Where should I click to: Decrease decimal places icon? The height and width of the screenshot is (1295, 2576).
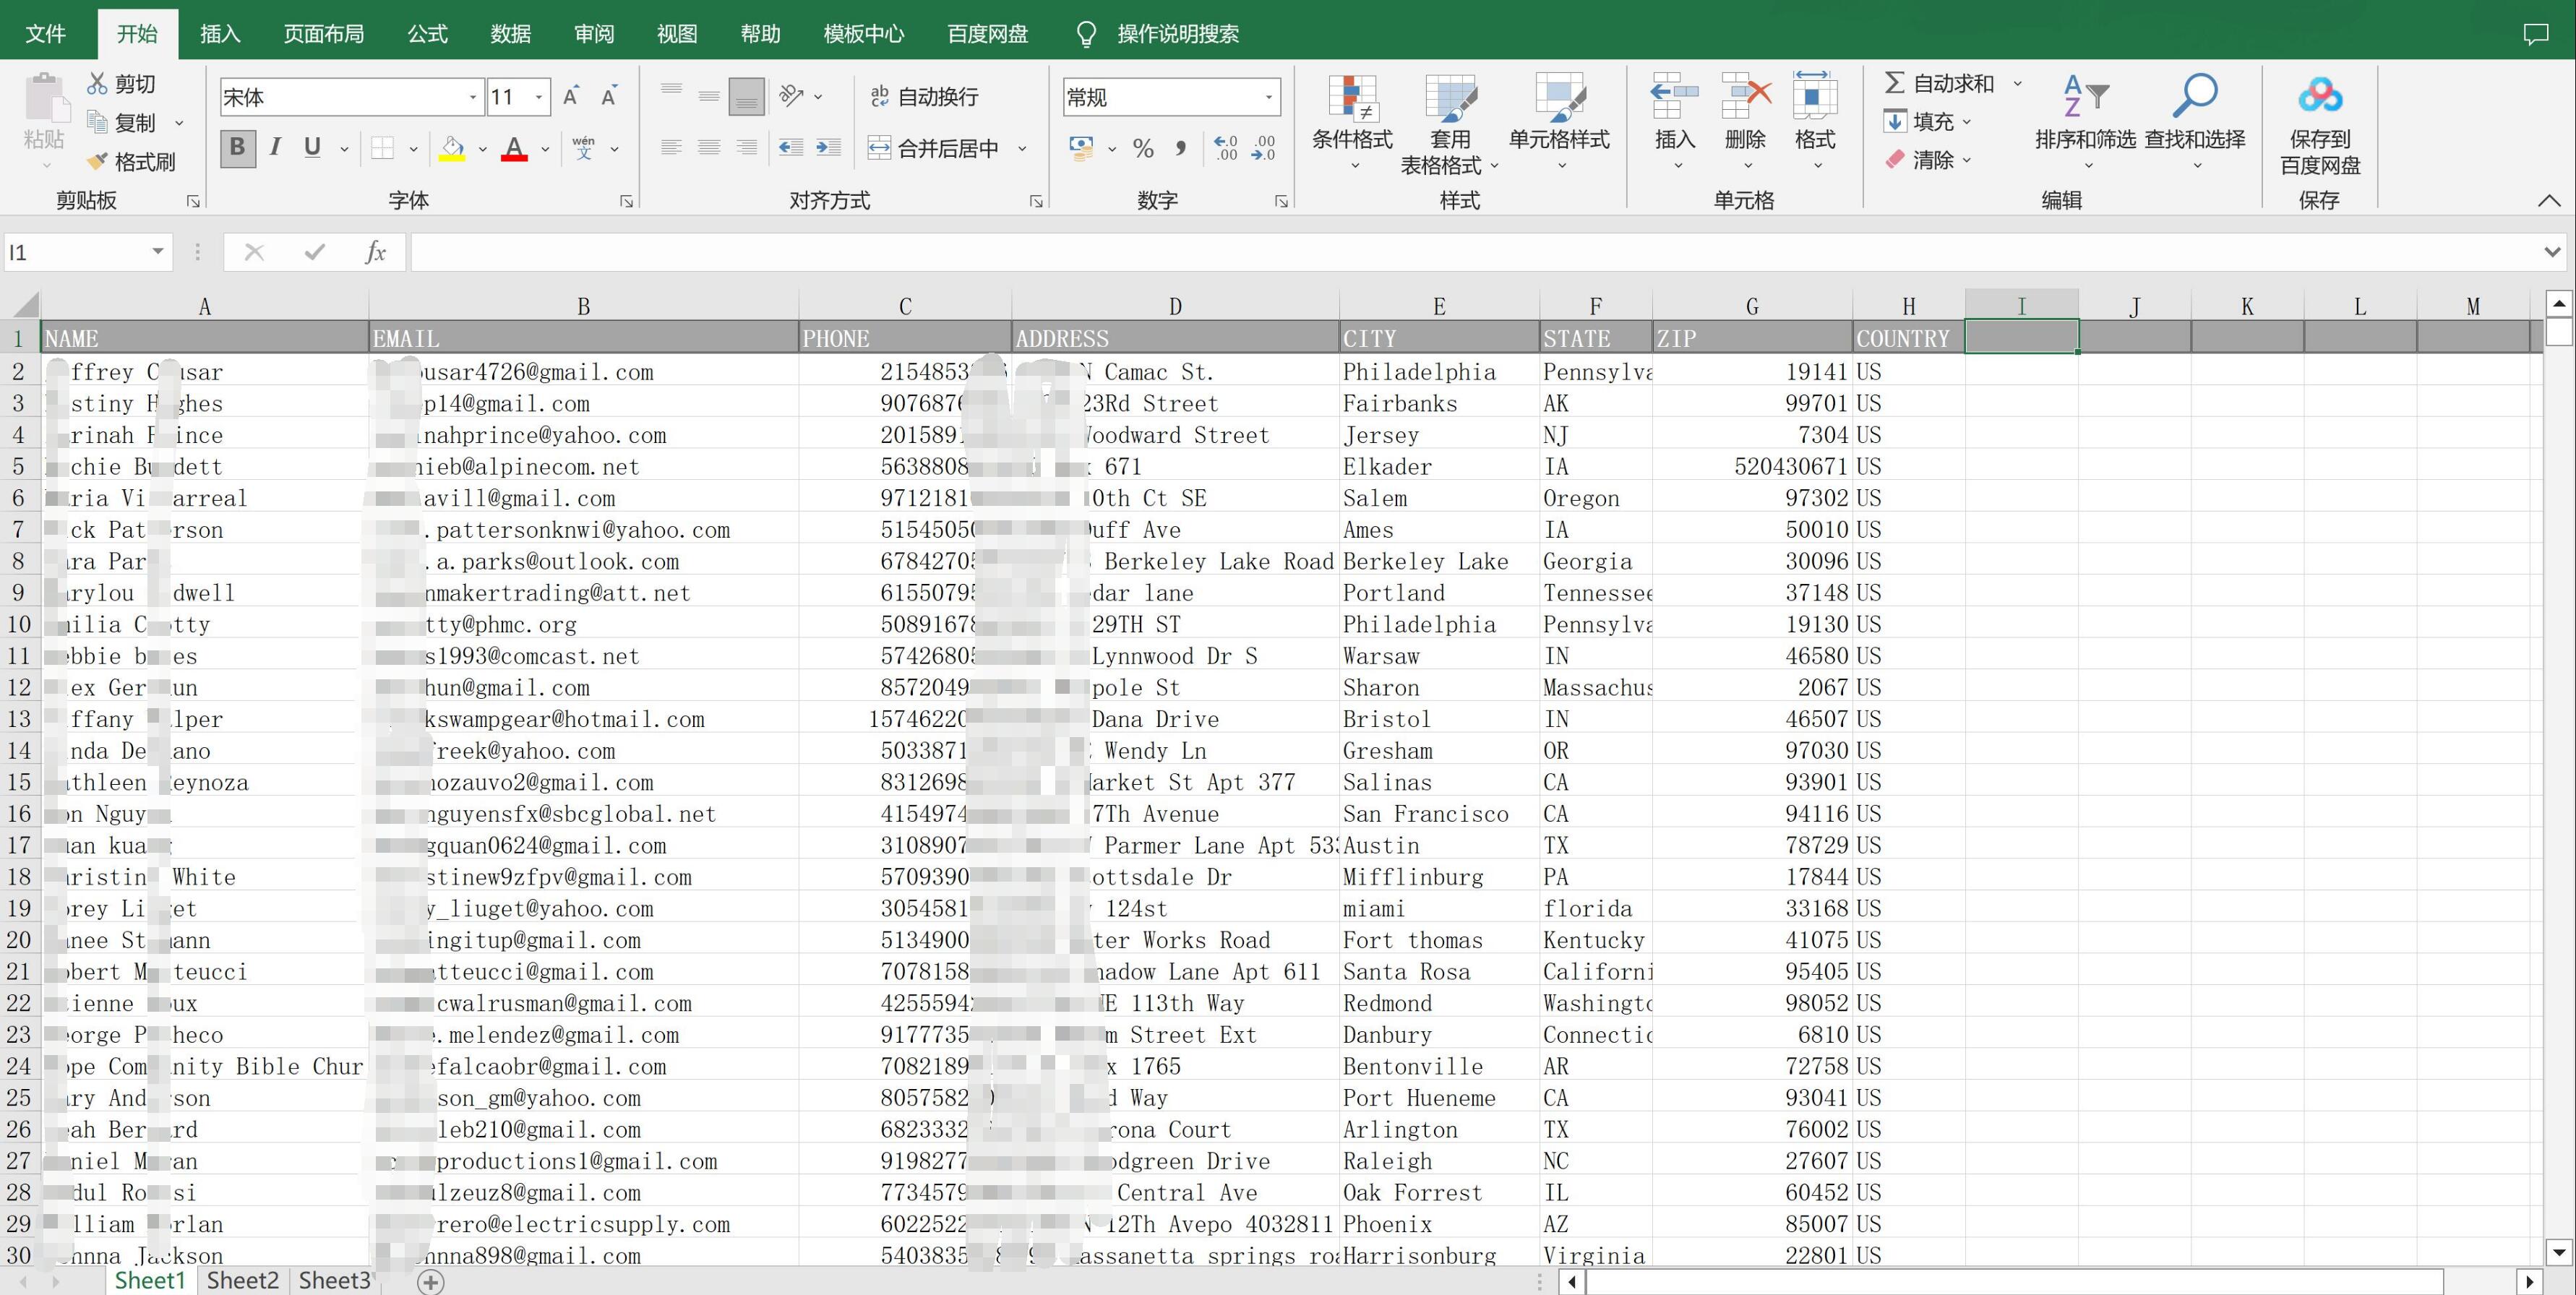tap(1264, 148)
